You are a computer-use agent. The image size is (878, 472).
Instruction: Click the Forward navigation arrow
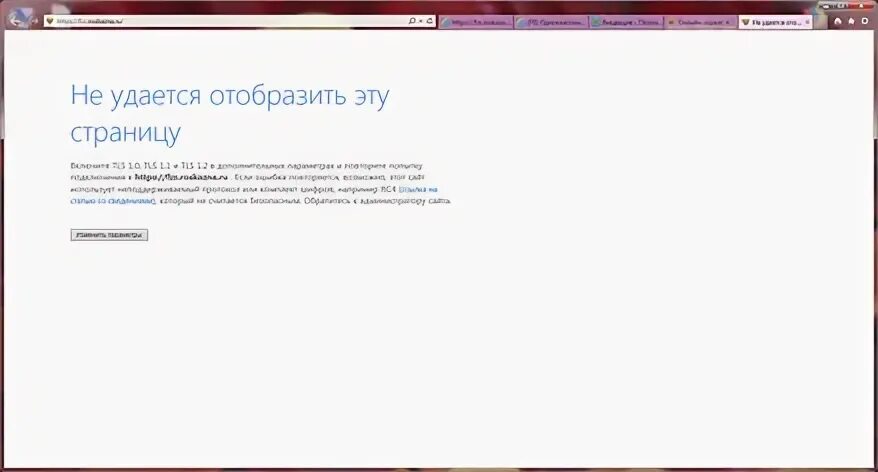(x=35, y=21)
